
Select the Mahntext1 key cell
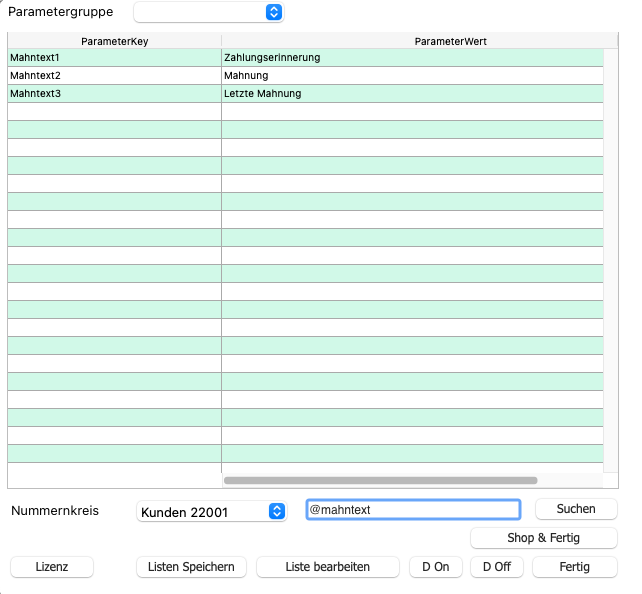click(115, 58)
